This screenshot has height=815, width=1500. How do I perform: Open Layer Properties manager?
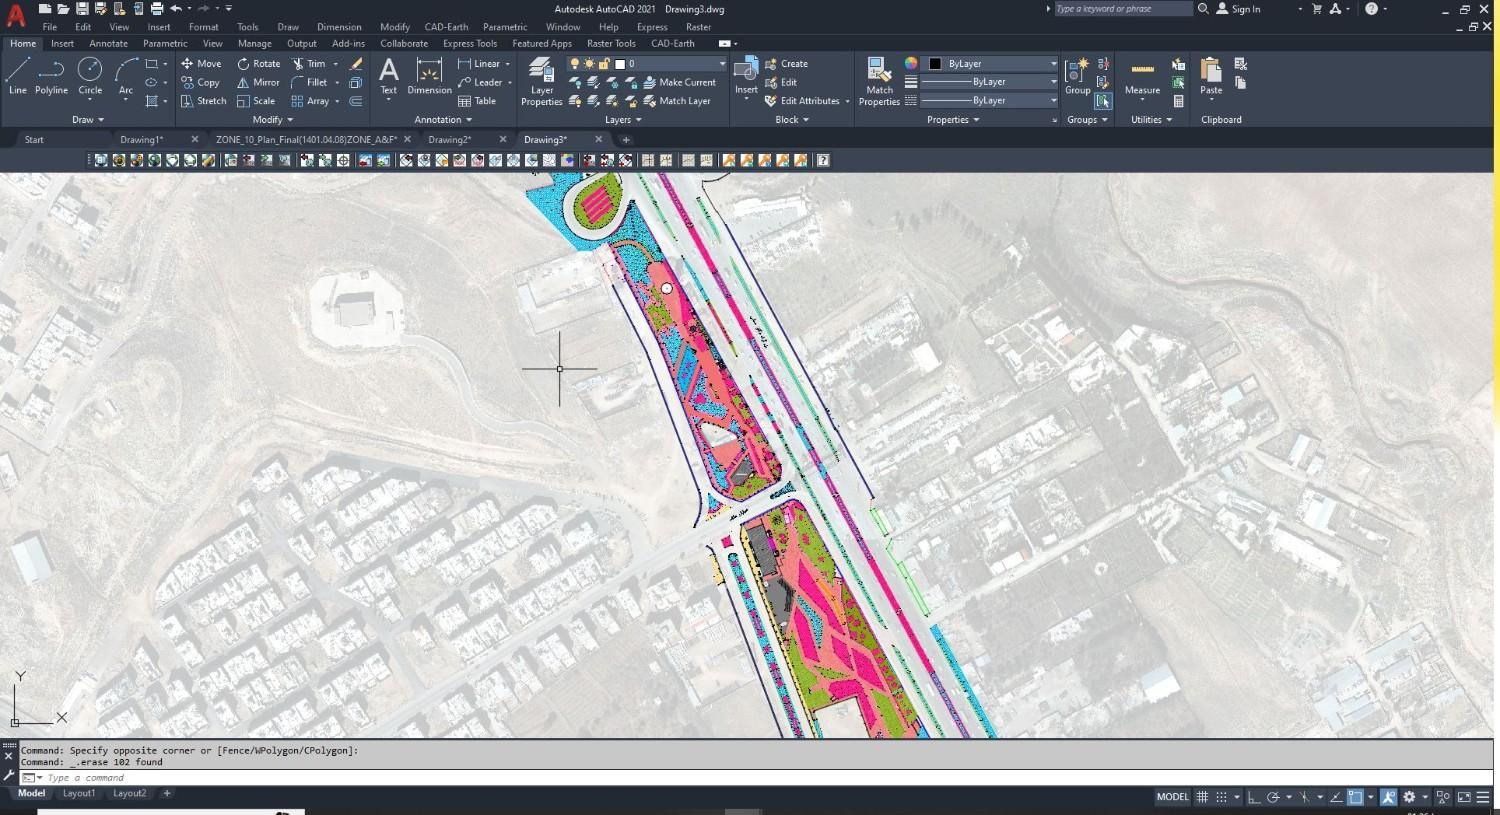pos(541,81)
